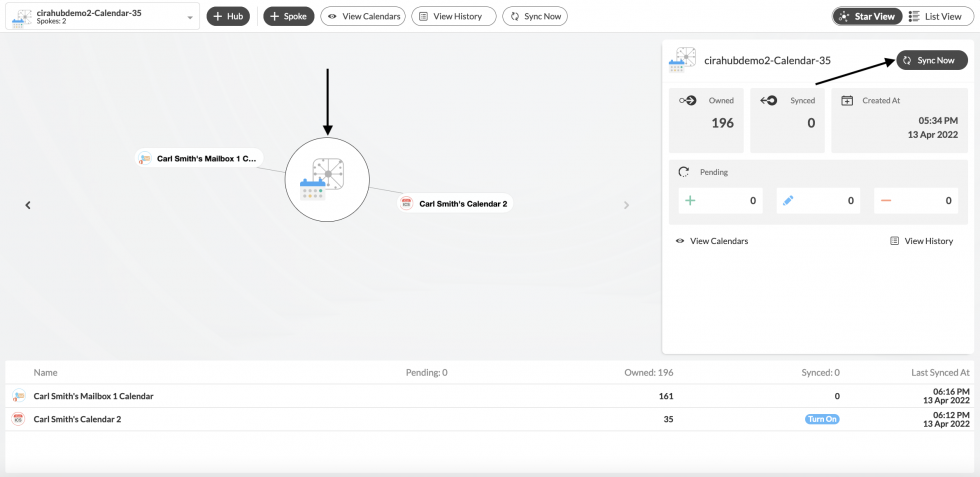Select Carl Smith's Mailbox 1 Calendar table row

tap(489, 396)
